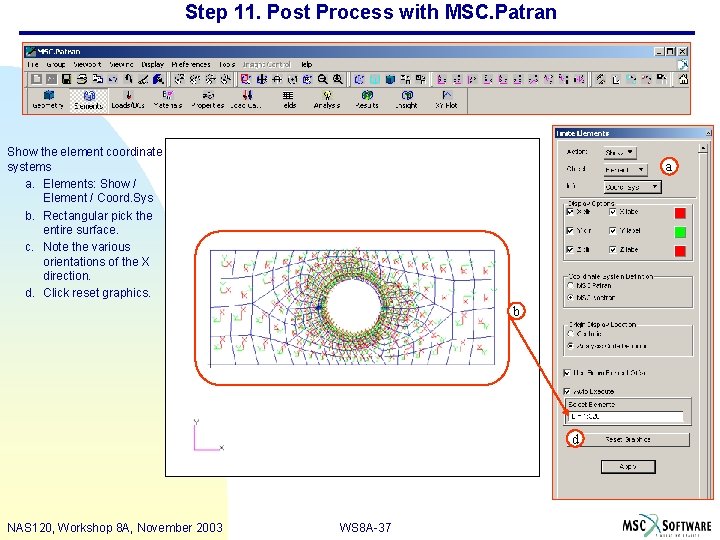
Task: Open the File menu
Action: [x=33, y=64]
